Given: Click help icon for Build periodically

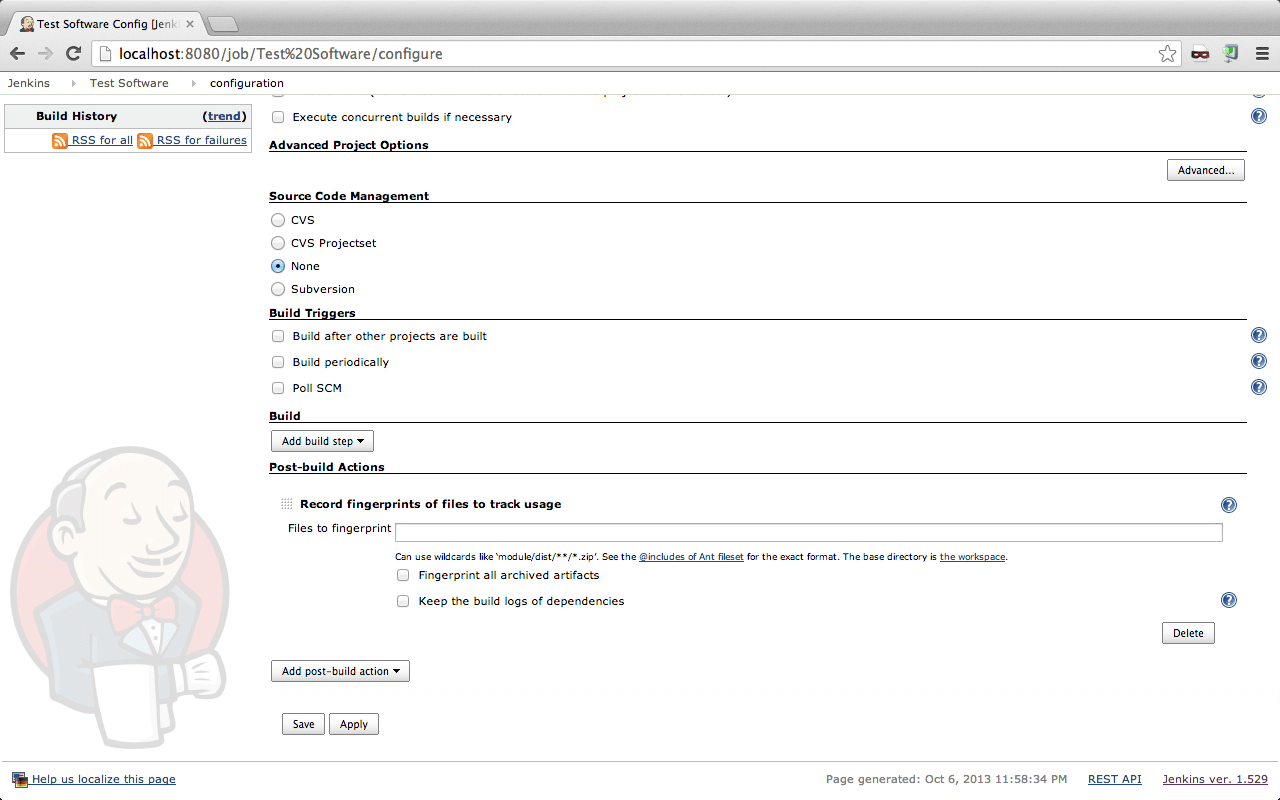Looking at the screenshot, I should pos(1259,362).
